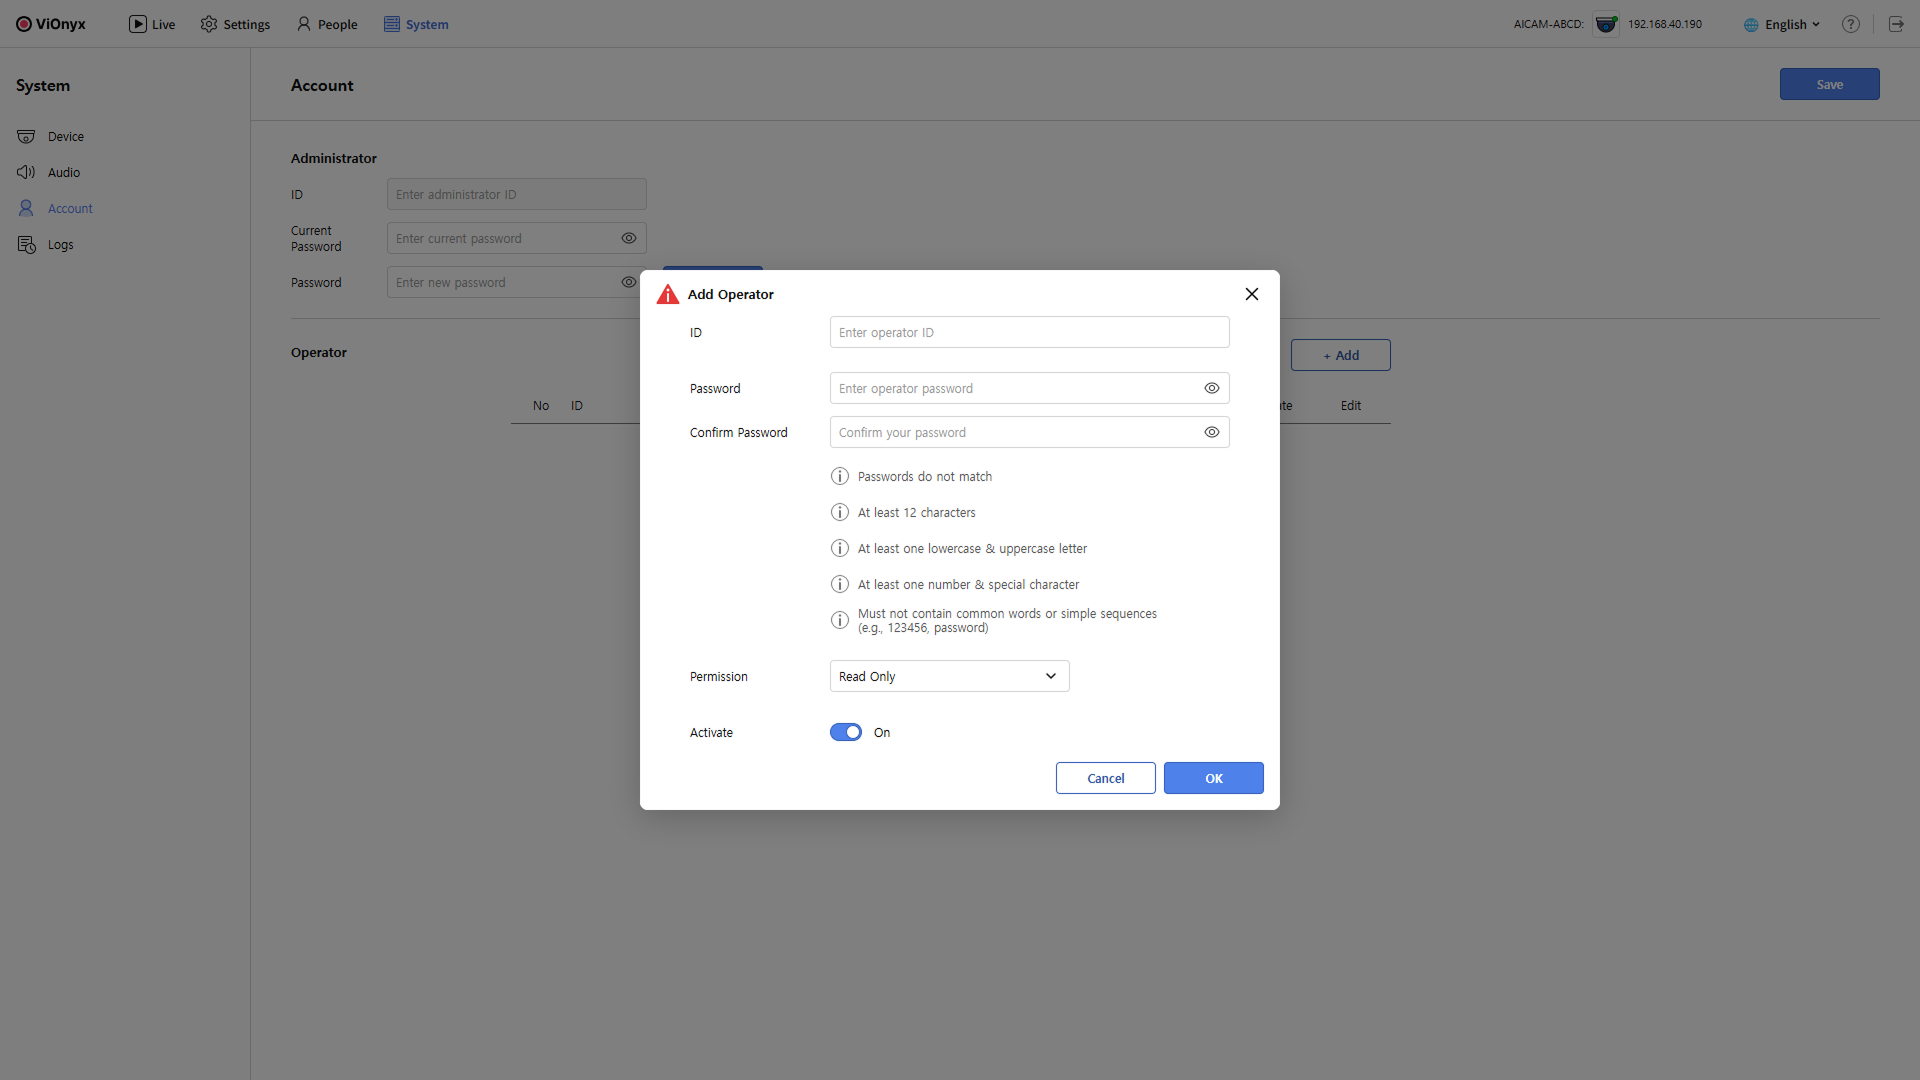Image resolution: width=1920 pixels, height=1080 pixels.
Task: Turn off the Activate switch
Action: click(x=846, y=732)
